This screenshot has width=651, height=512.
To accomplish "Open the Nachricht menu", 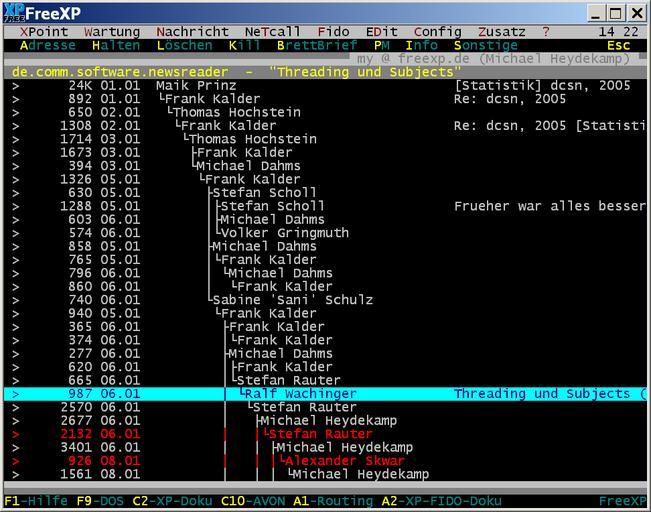I will coord(192,32).
